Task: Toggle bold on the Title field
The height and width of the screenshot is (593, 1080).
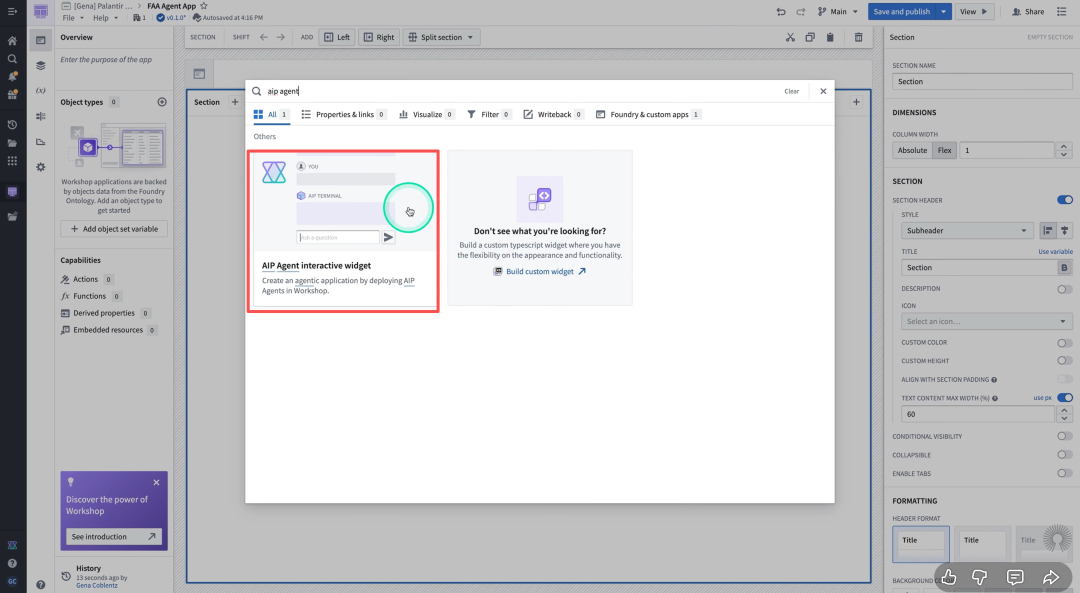Action: point(1064,267)
